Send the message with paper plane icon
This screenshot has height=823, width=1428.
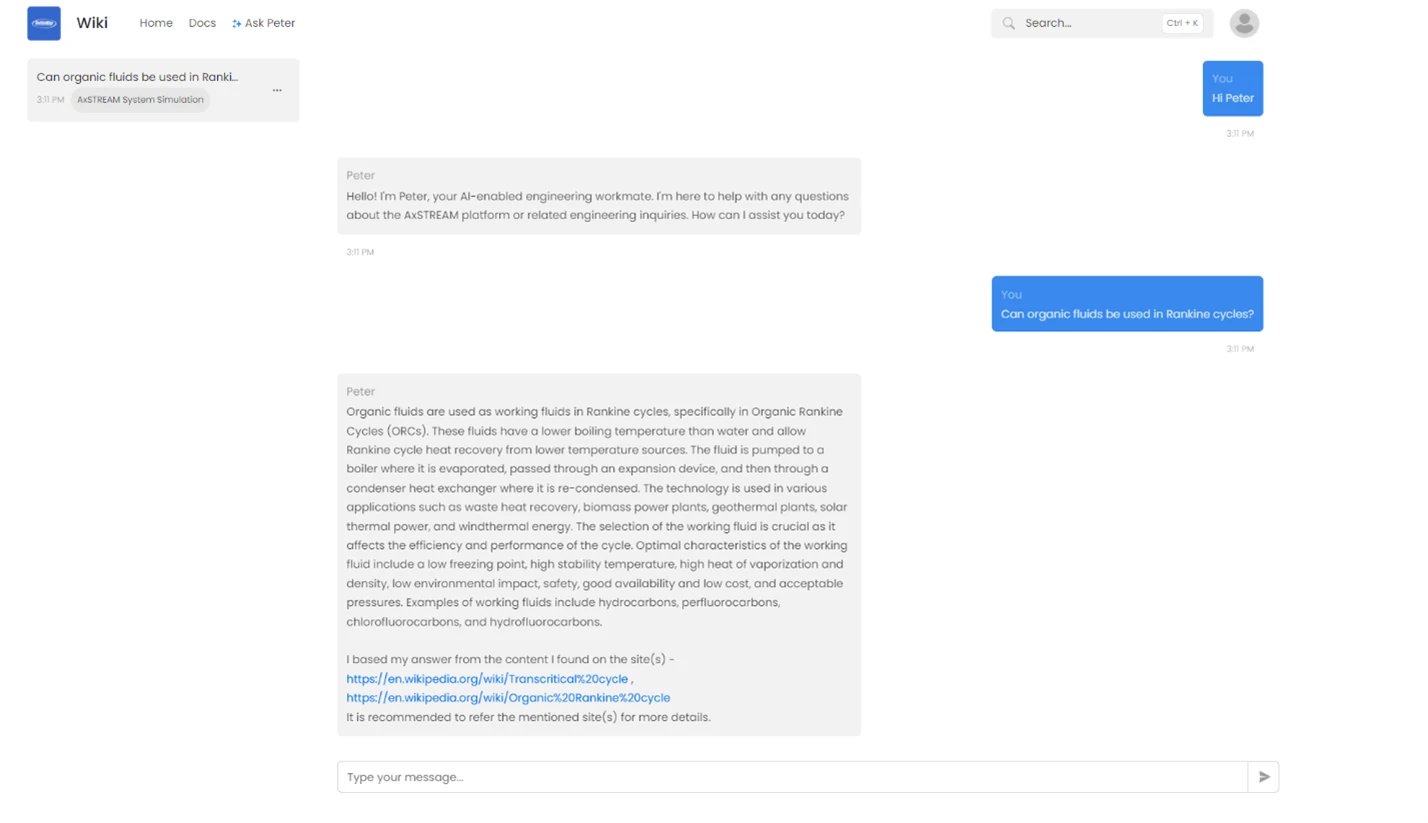click(x=1264, y=777)
